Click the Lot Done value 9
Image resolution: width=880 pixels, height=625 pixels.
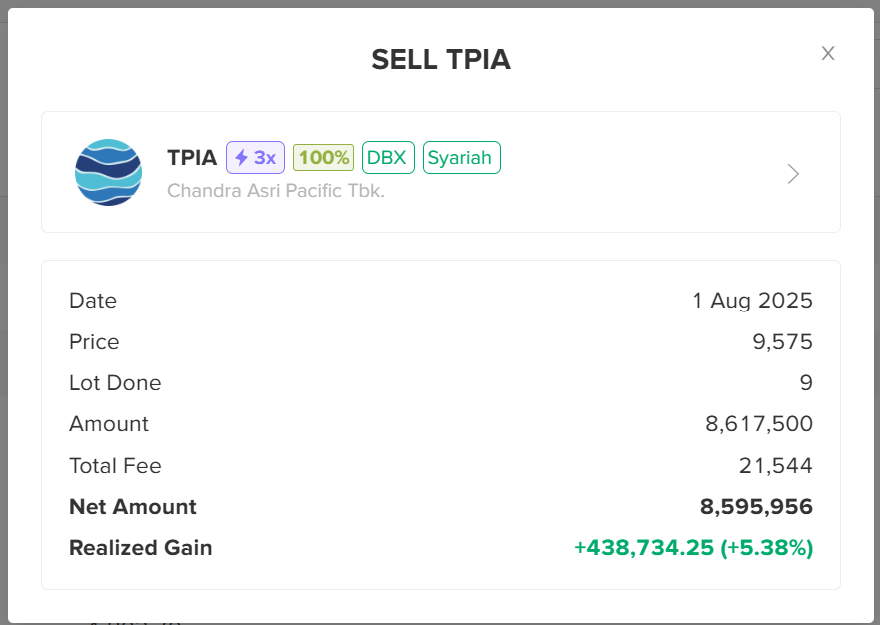806,383
